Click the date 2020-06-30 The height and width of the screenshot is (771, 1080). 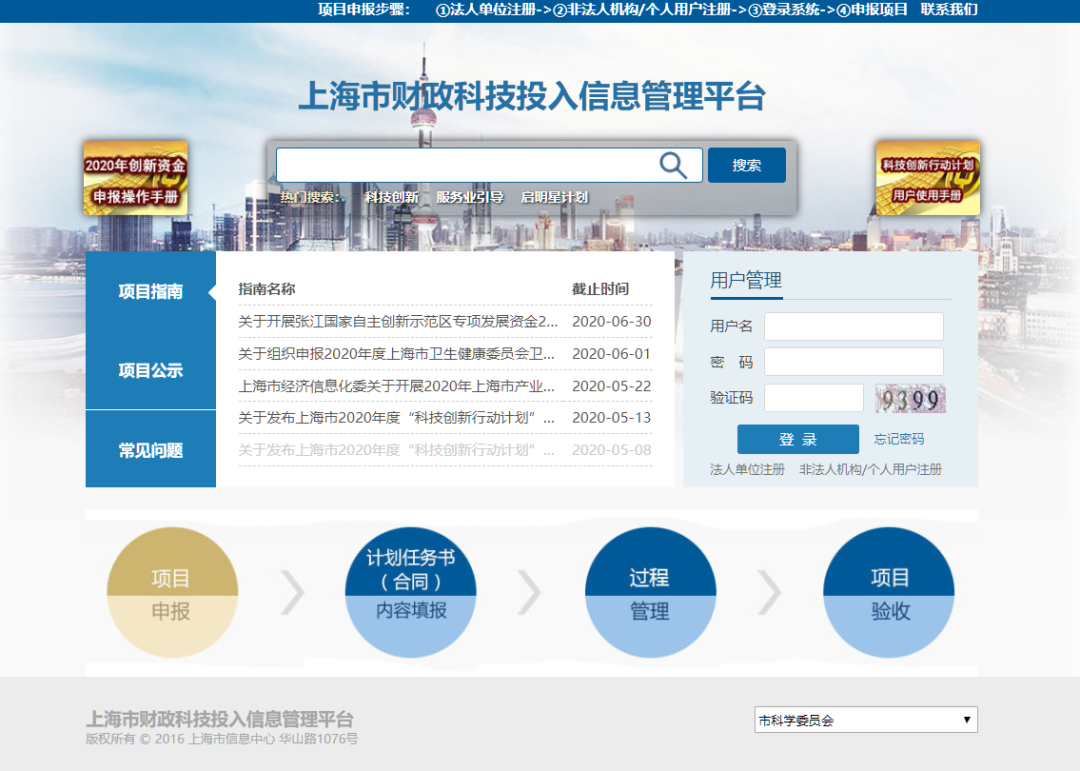pos(612,322)
